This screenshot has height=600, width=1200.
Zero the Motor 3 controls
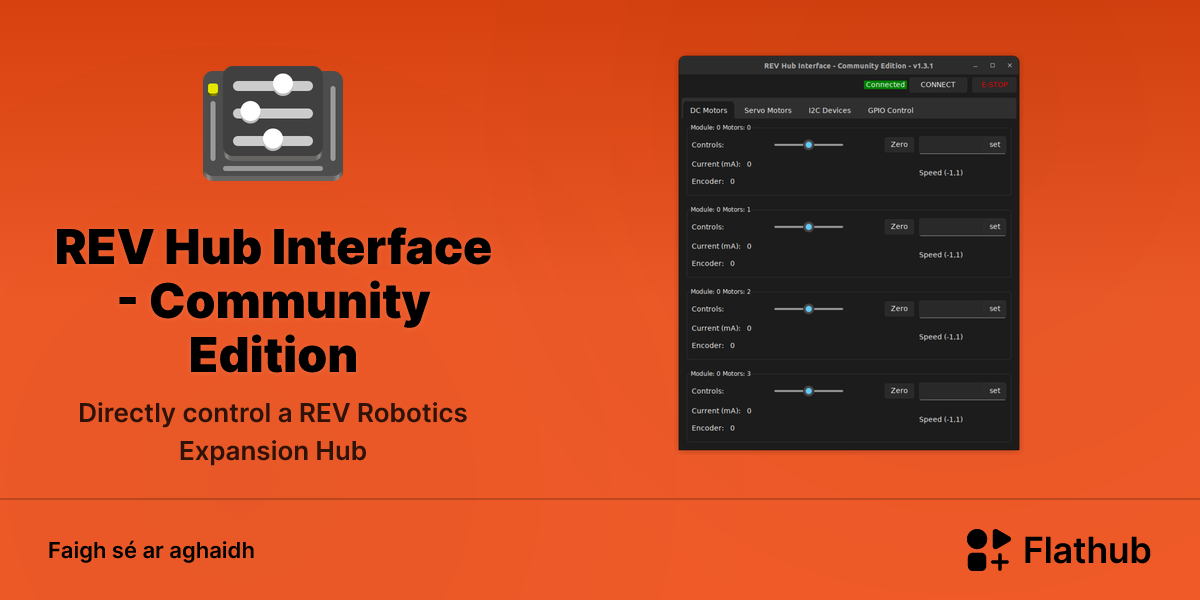[x=899, y=391]
